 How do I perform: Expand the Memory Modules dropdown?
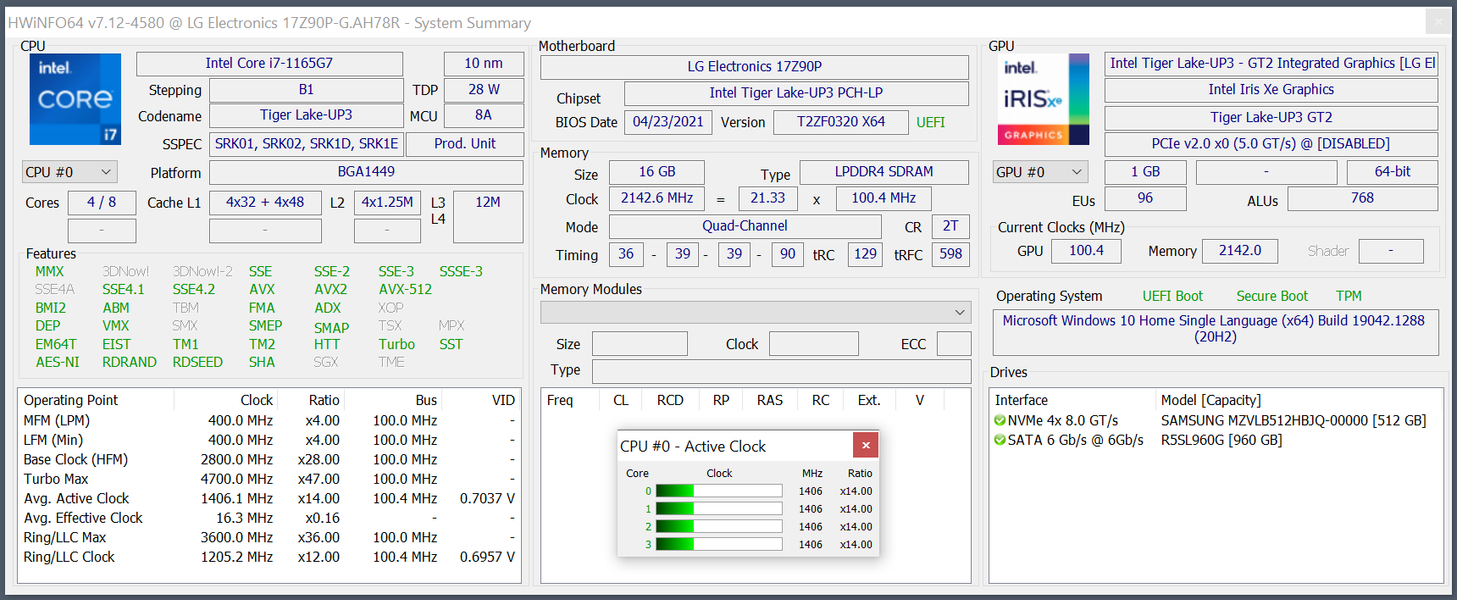(x=755, y=313)
